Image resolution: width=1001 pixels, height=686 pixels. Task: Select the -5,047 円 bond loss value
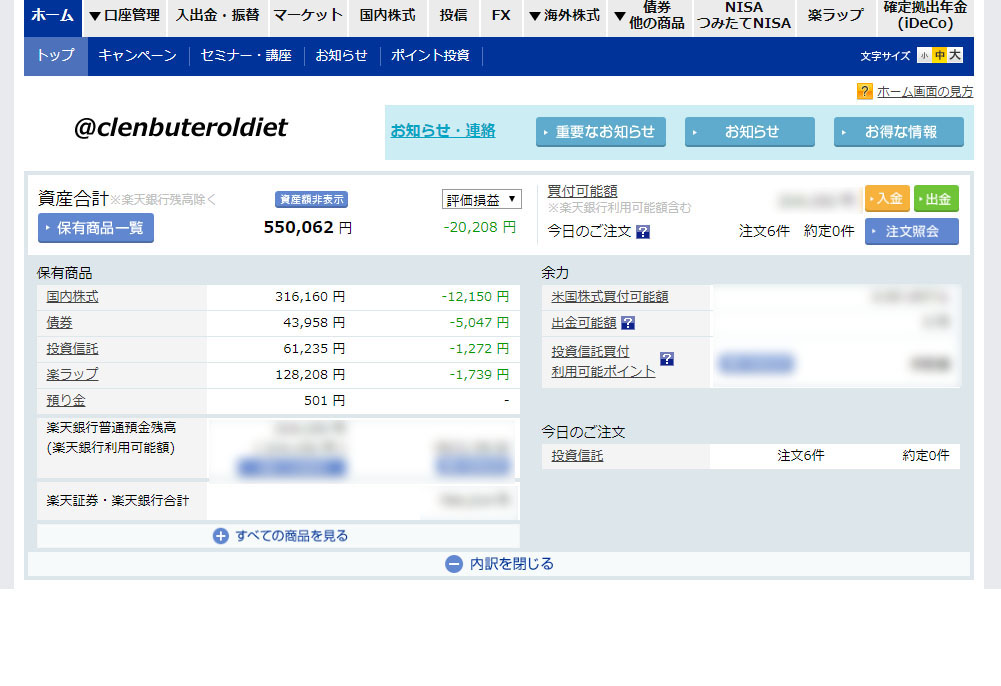tap(479, 323)
